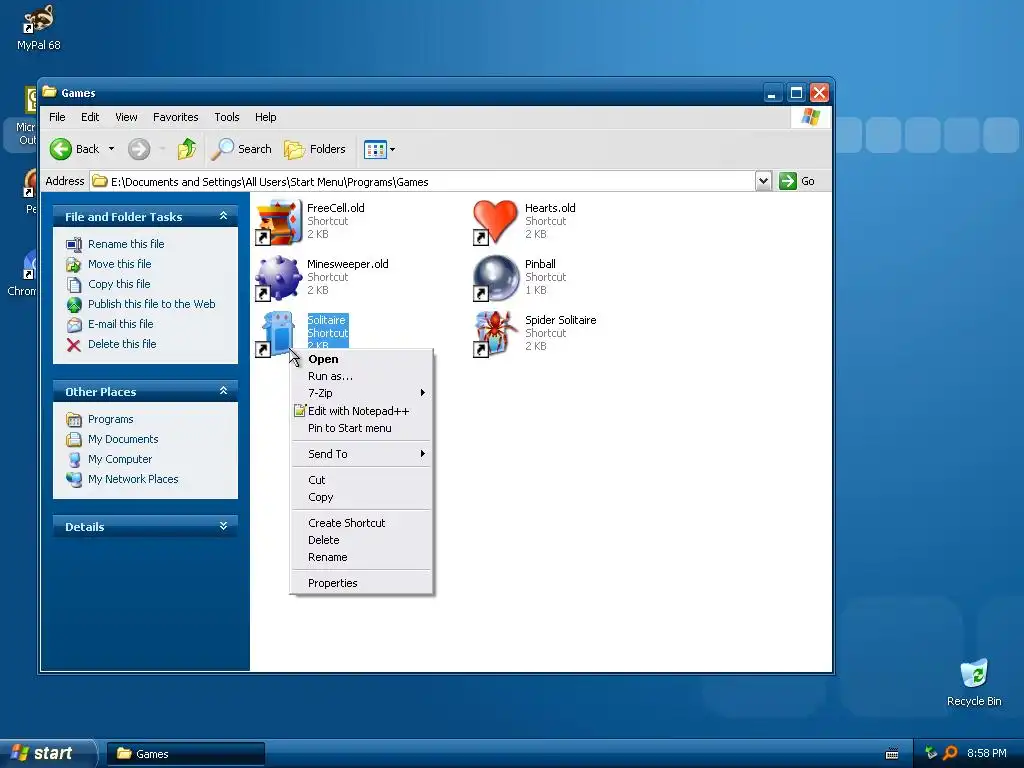This screenshot has height=768, width=1024.
Task: Select the Minesweeper.old mine icon
Action: click(x=279, y=278)
